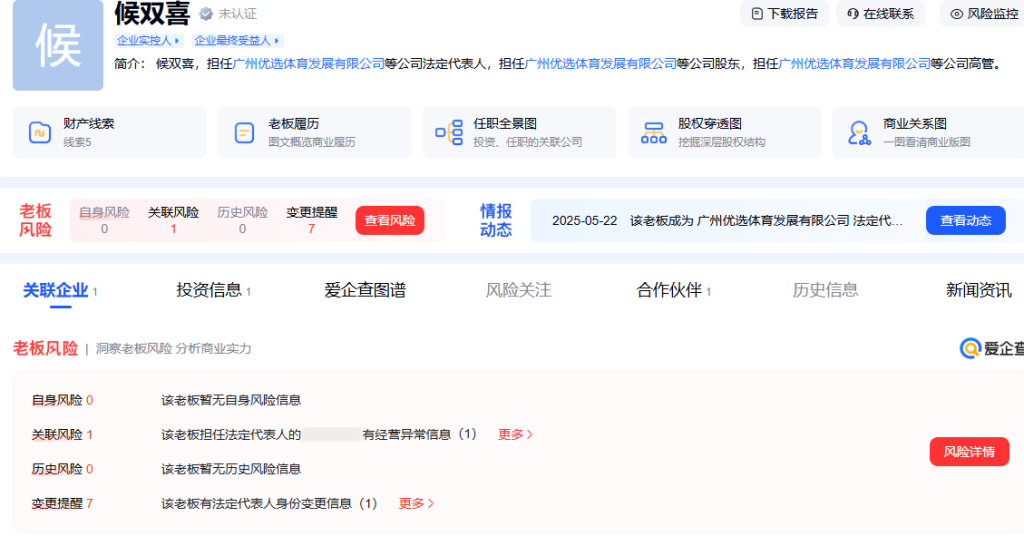
Task: Click the 爱企查 logo icon
Action: coord(970,348)
